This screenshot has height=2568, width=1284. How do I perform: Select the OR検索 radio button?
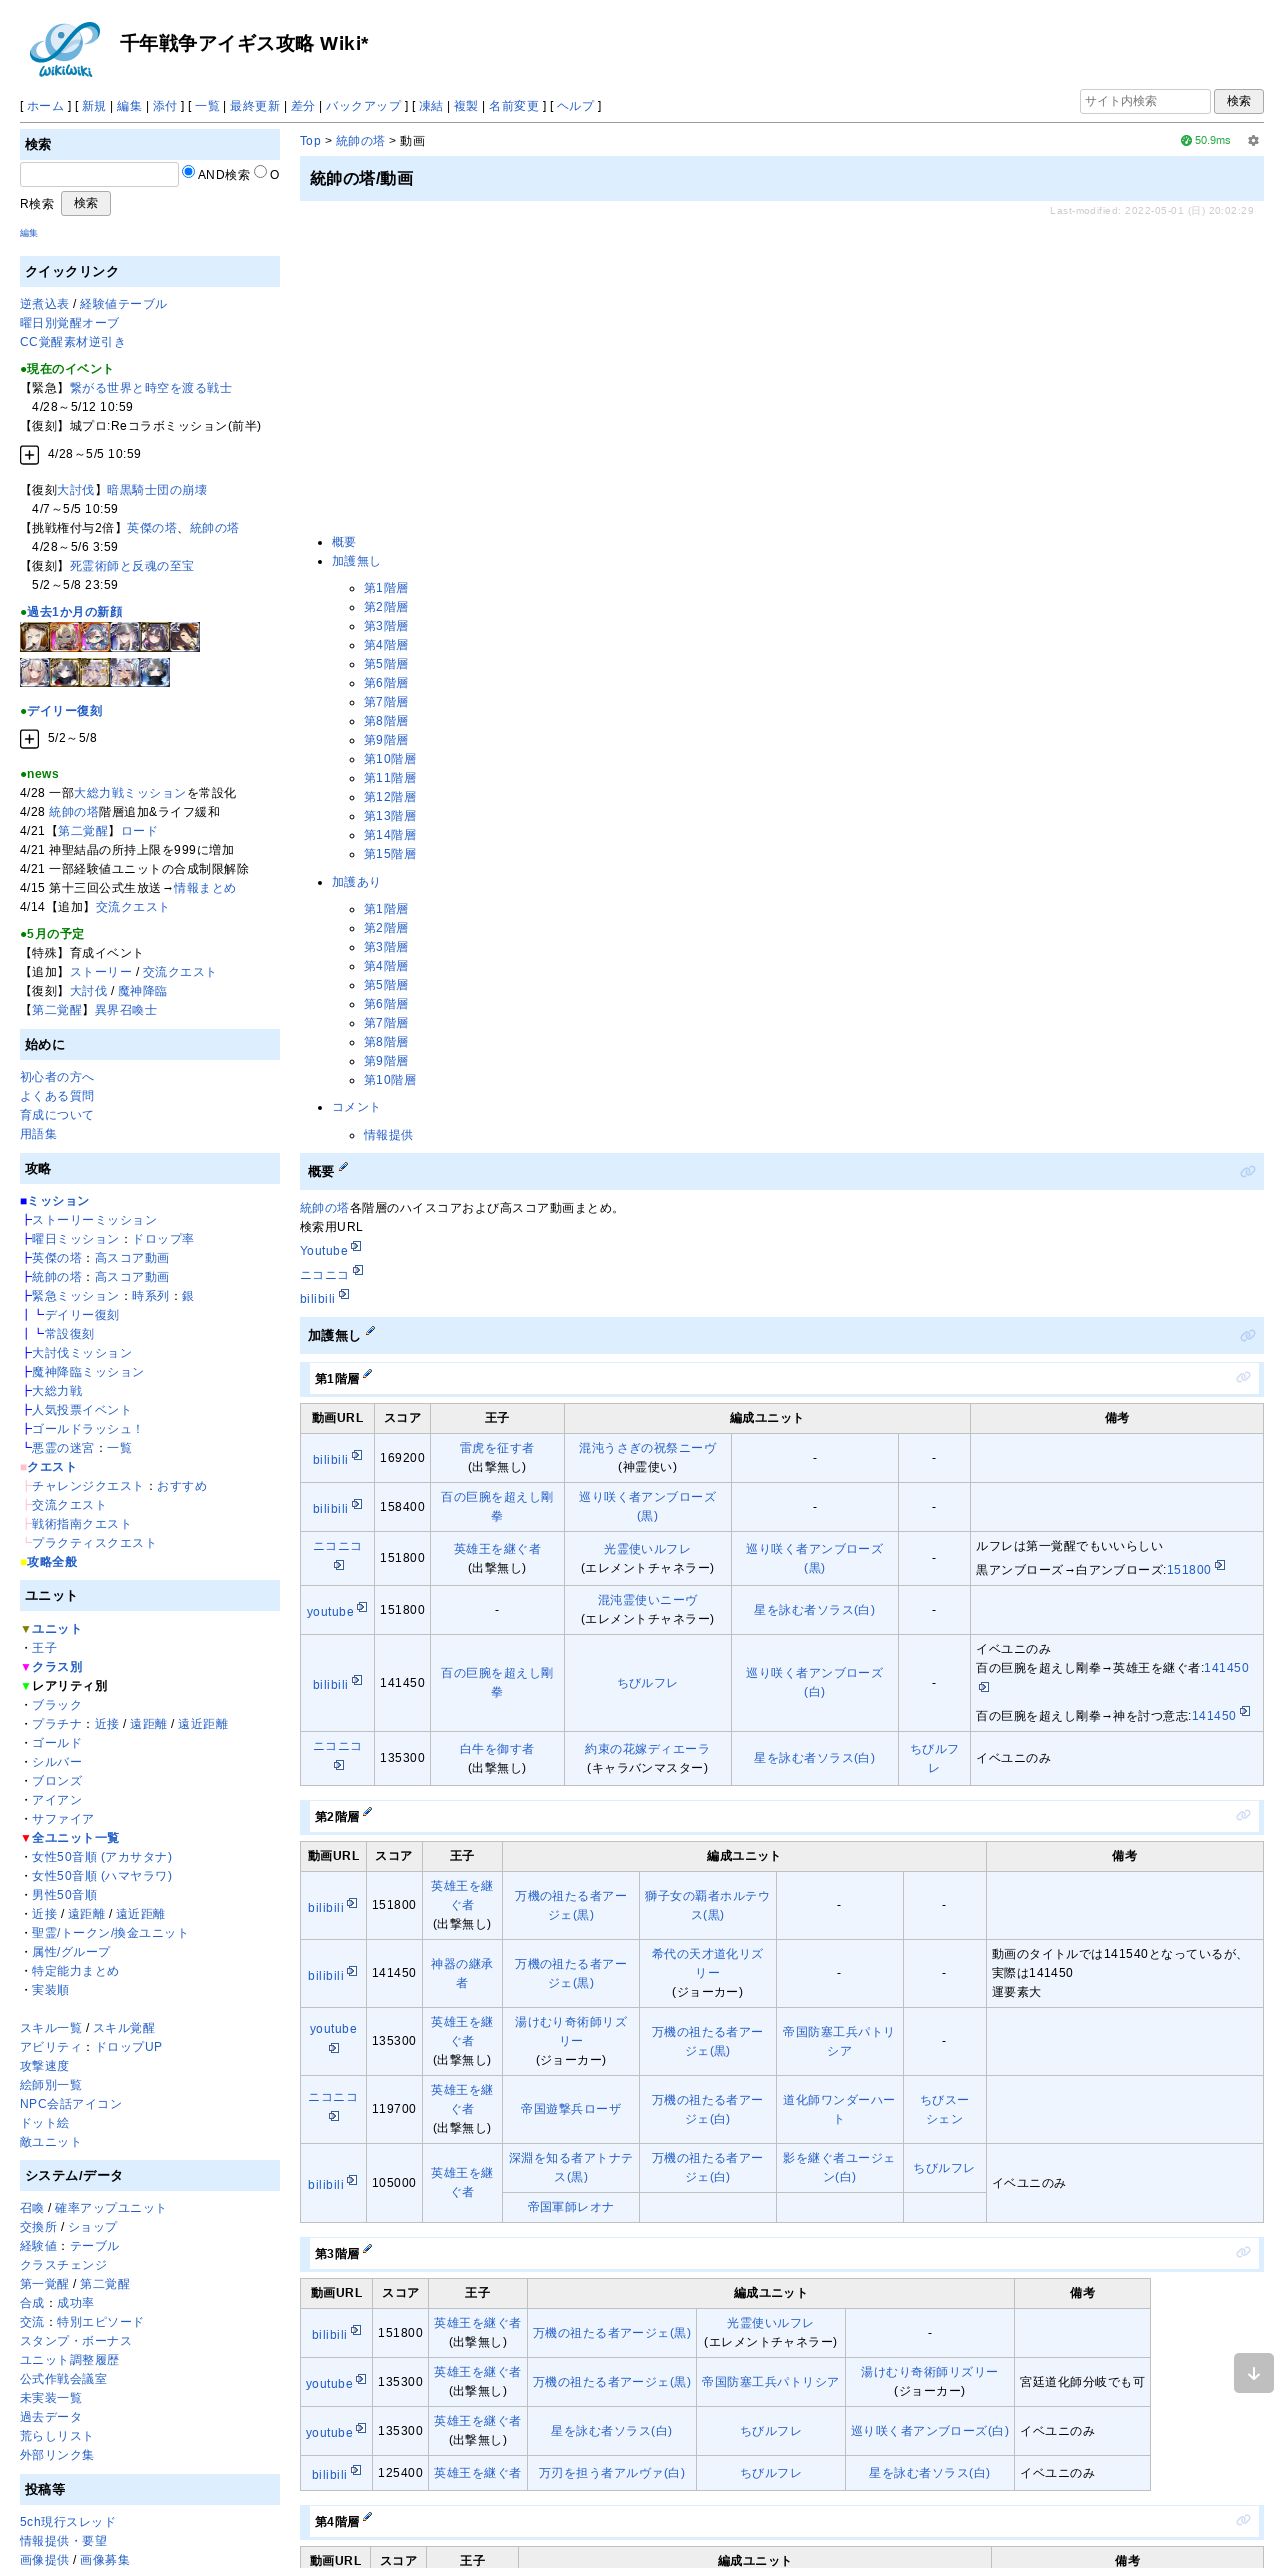(x=260, y=172)
